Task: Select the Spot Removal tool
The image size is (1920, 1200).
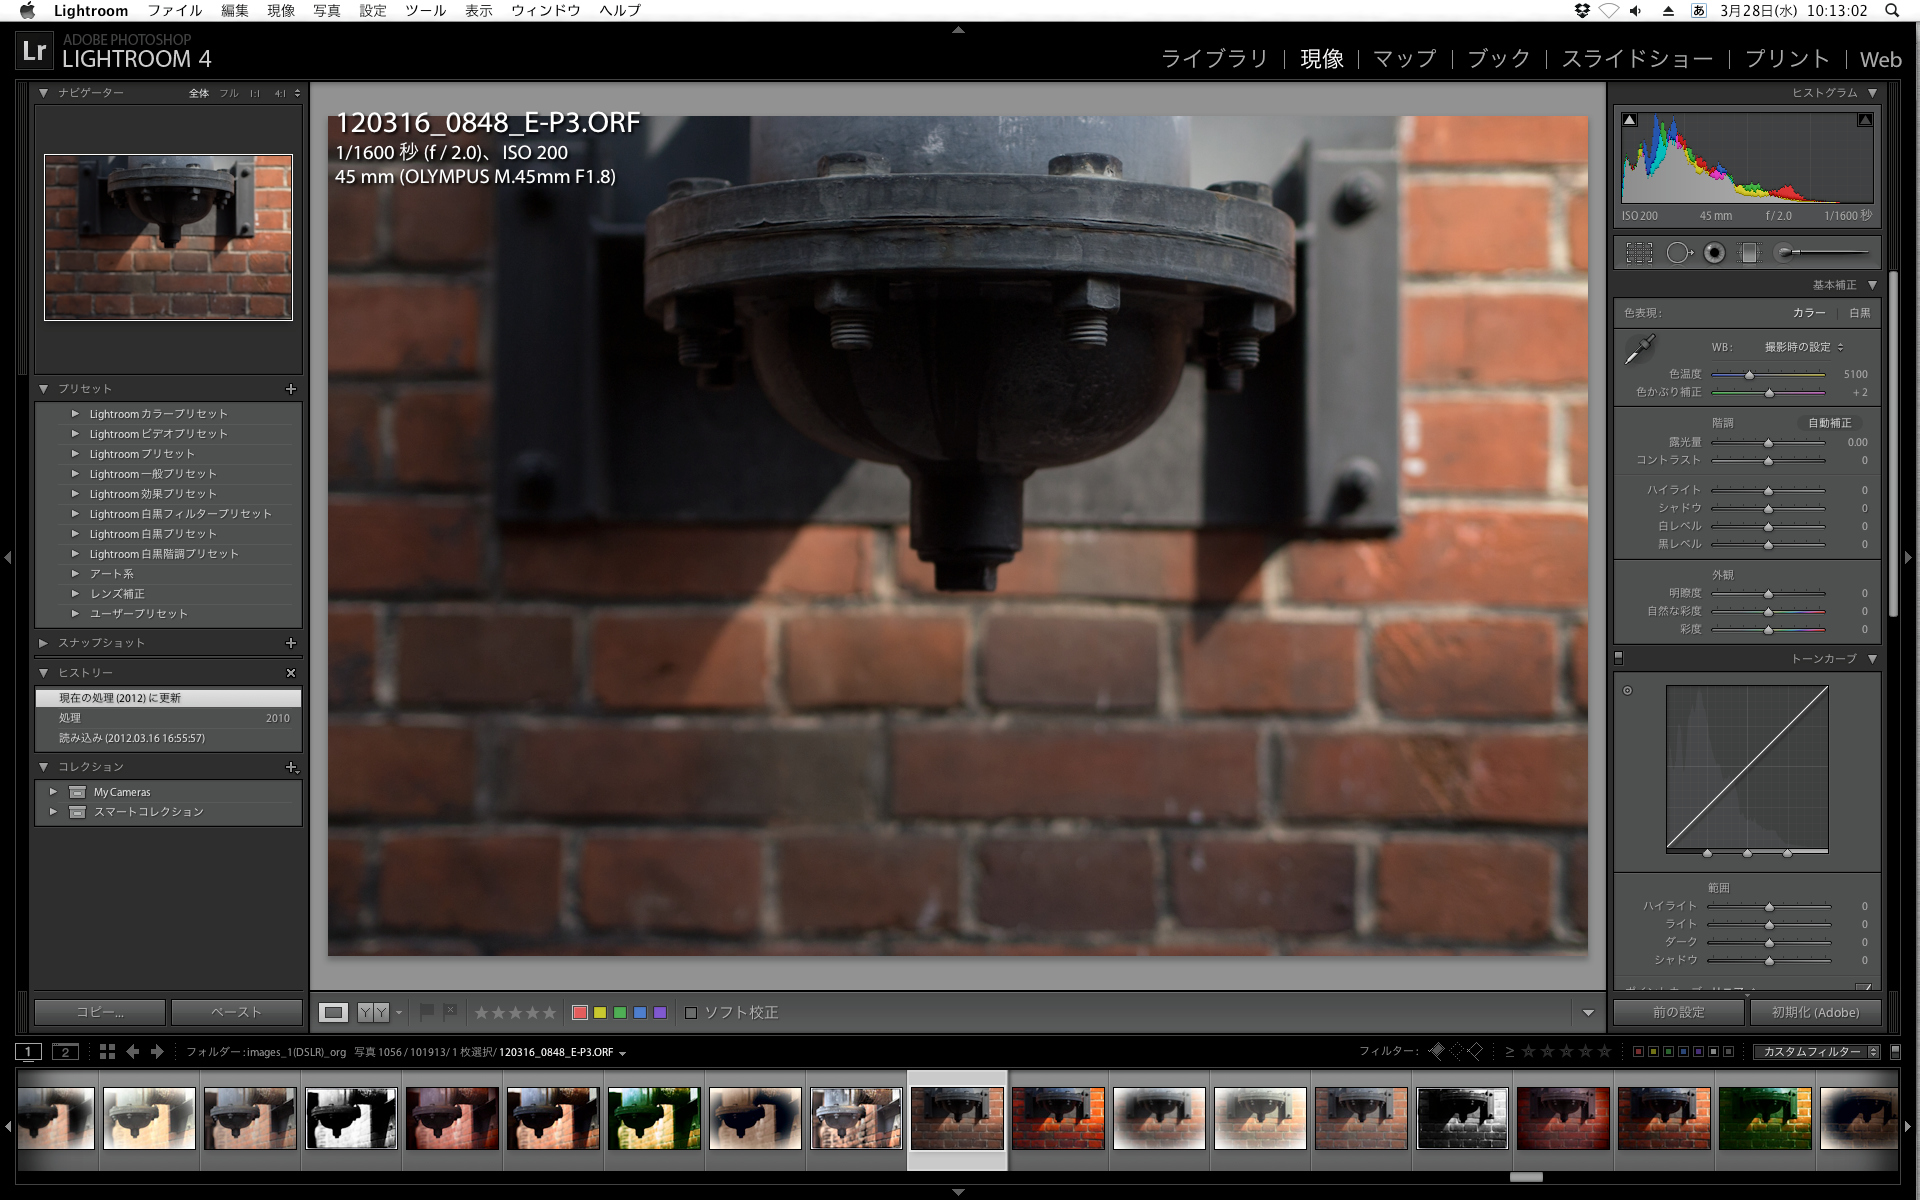Action: coord(1678,253)
